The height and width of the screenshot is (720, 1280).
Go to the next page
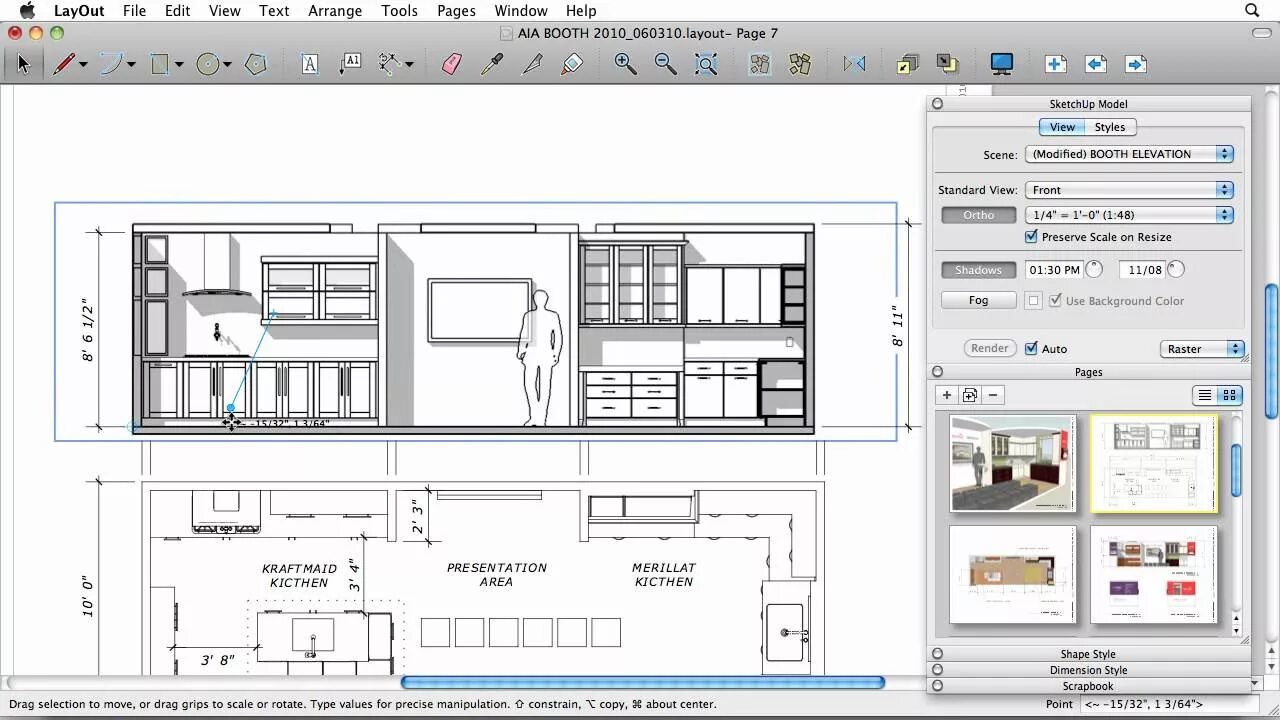1135,64
